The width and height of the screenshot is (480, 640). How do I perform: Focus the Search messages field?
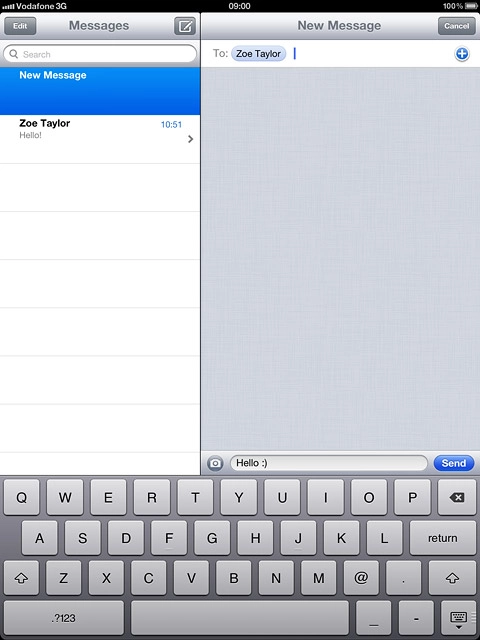(100, 54)
